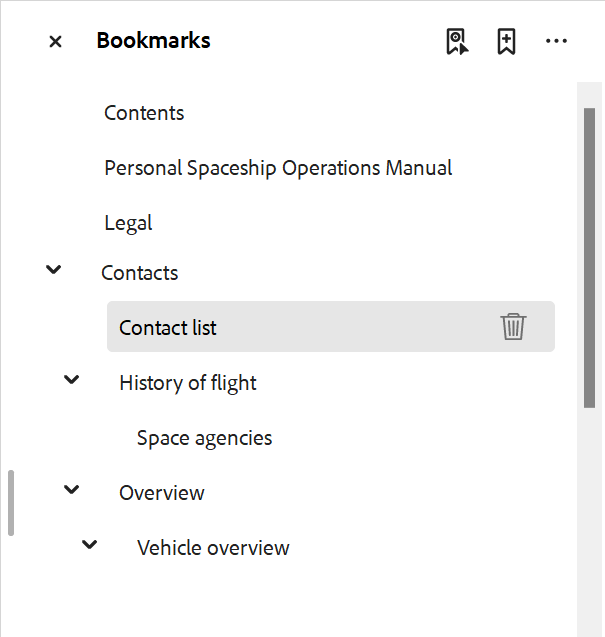Go to the Overview bookmark
Viewport: 605px width, 637px height.
tap(162, 493)
